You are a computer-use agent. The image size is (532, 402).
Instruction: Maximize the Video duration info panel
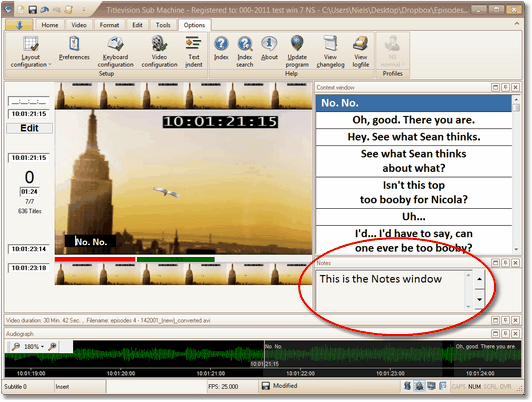[x=495, y=320]
